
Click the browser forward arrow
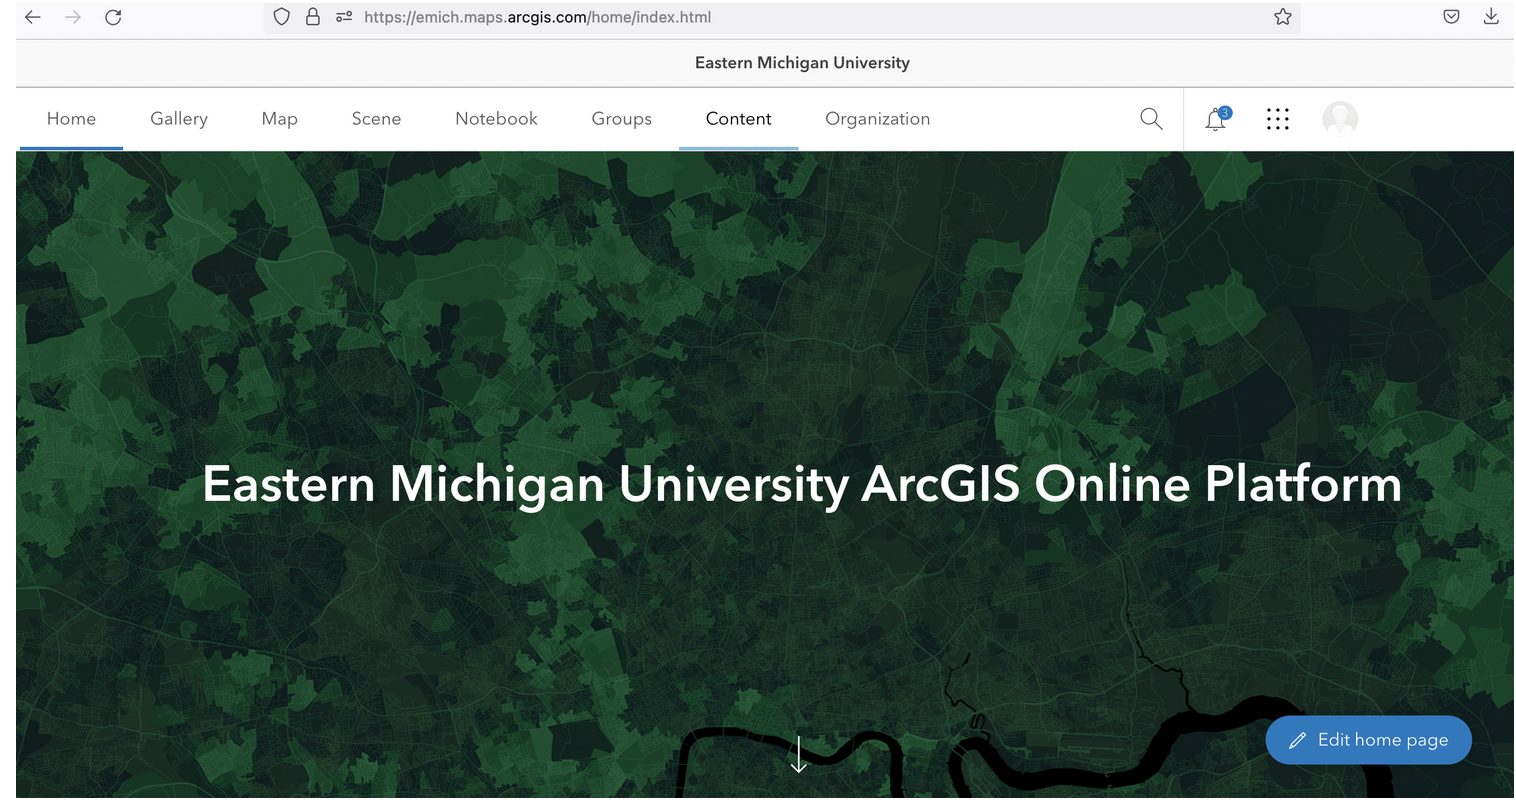73,17
